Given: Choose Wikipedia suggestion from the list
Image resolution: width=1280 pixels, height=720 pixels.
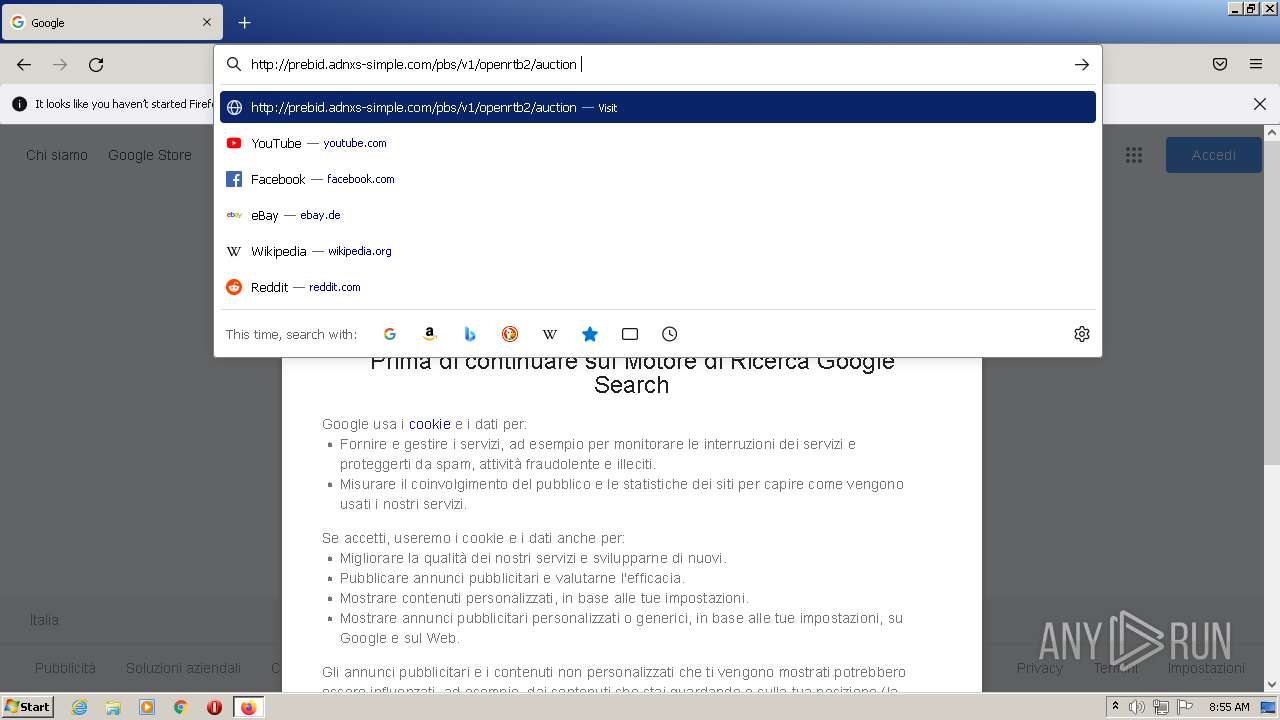Looking at the screenshot, I should coord(658,251).
